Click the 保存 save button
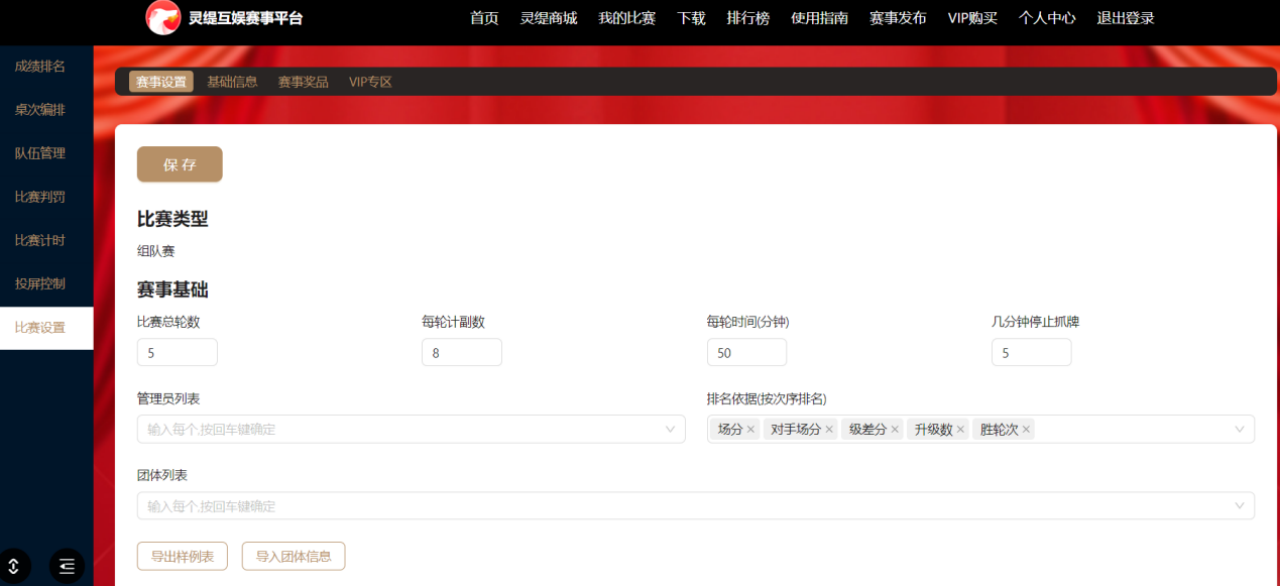The width and height of the screenshot is (1280, 586). coord(180,165)
